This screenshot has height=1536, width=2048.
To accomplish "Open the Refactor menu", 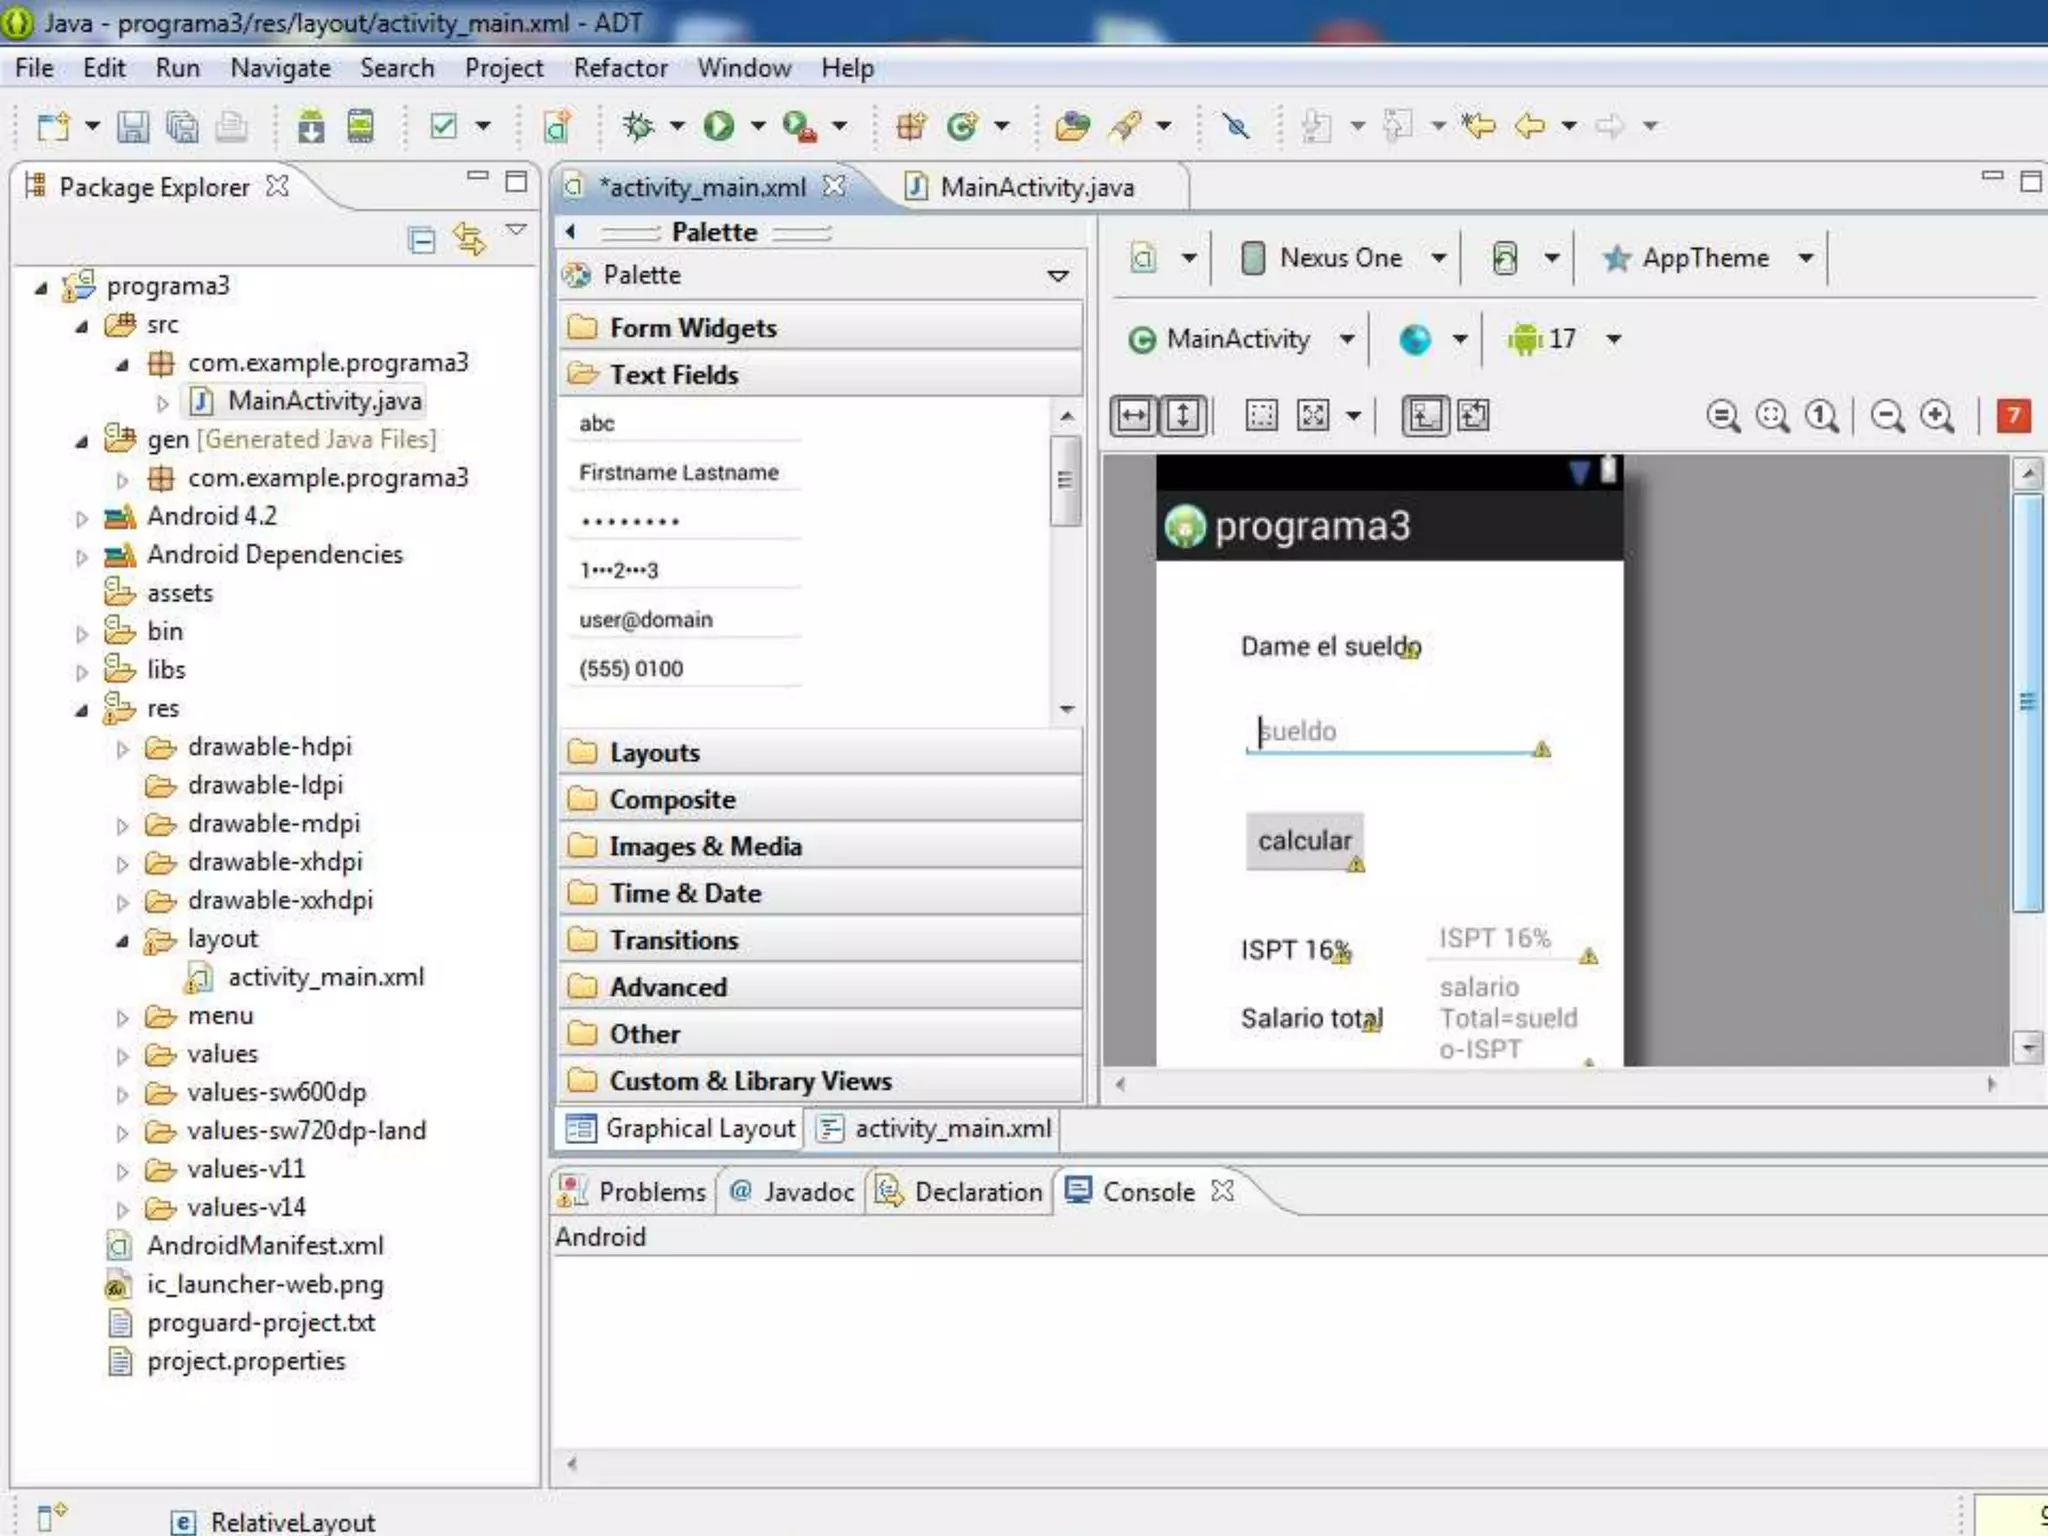I will (620, 68).
